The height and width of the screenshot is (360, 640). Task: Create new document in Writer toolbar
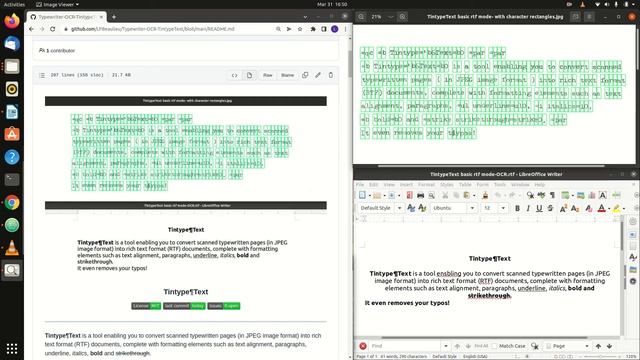click(362, 195)
